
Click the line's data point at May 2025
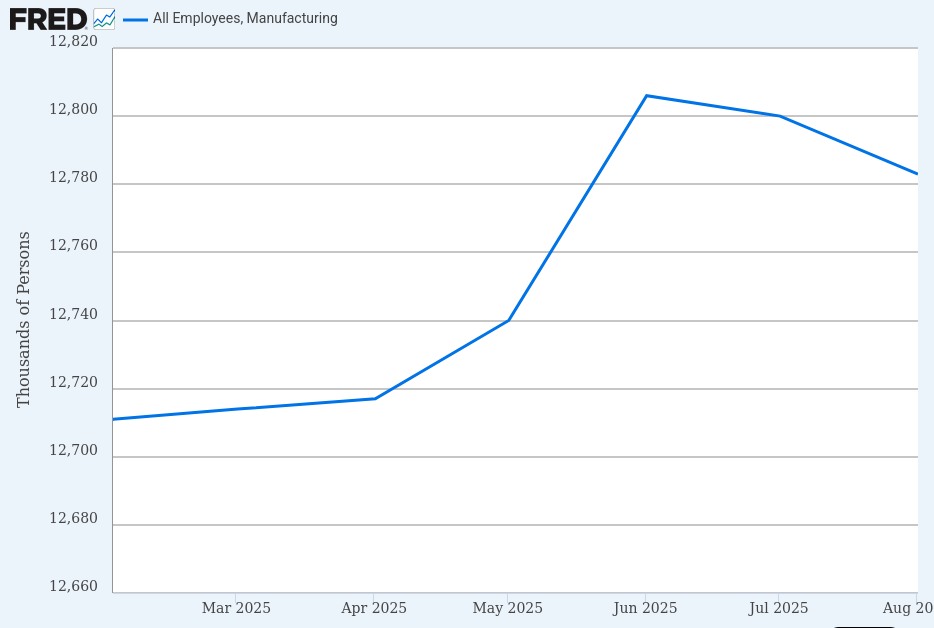click(x=508, y=321)
